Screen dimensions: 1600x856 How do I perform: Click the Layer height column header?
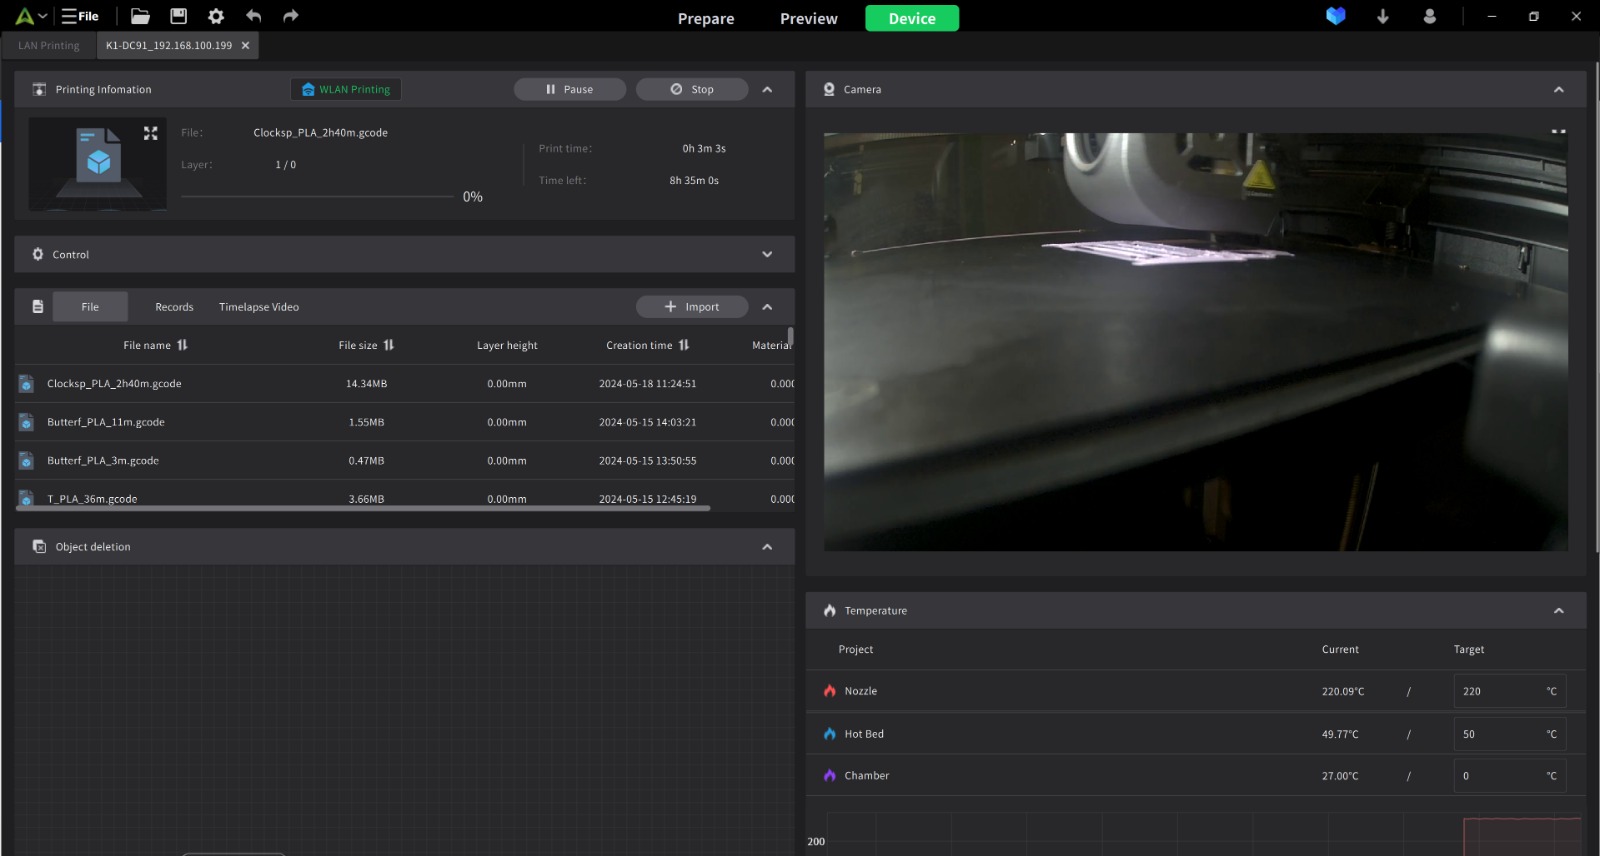(507, 345)
